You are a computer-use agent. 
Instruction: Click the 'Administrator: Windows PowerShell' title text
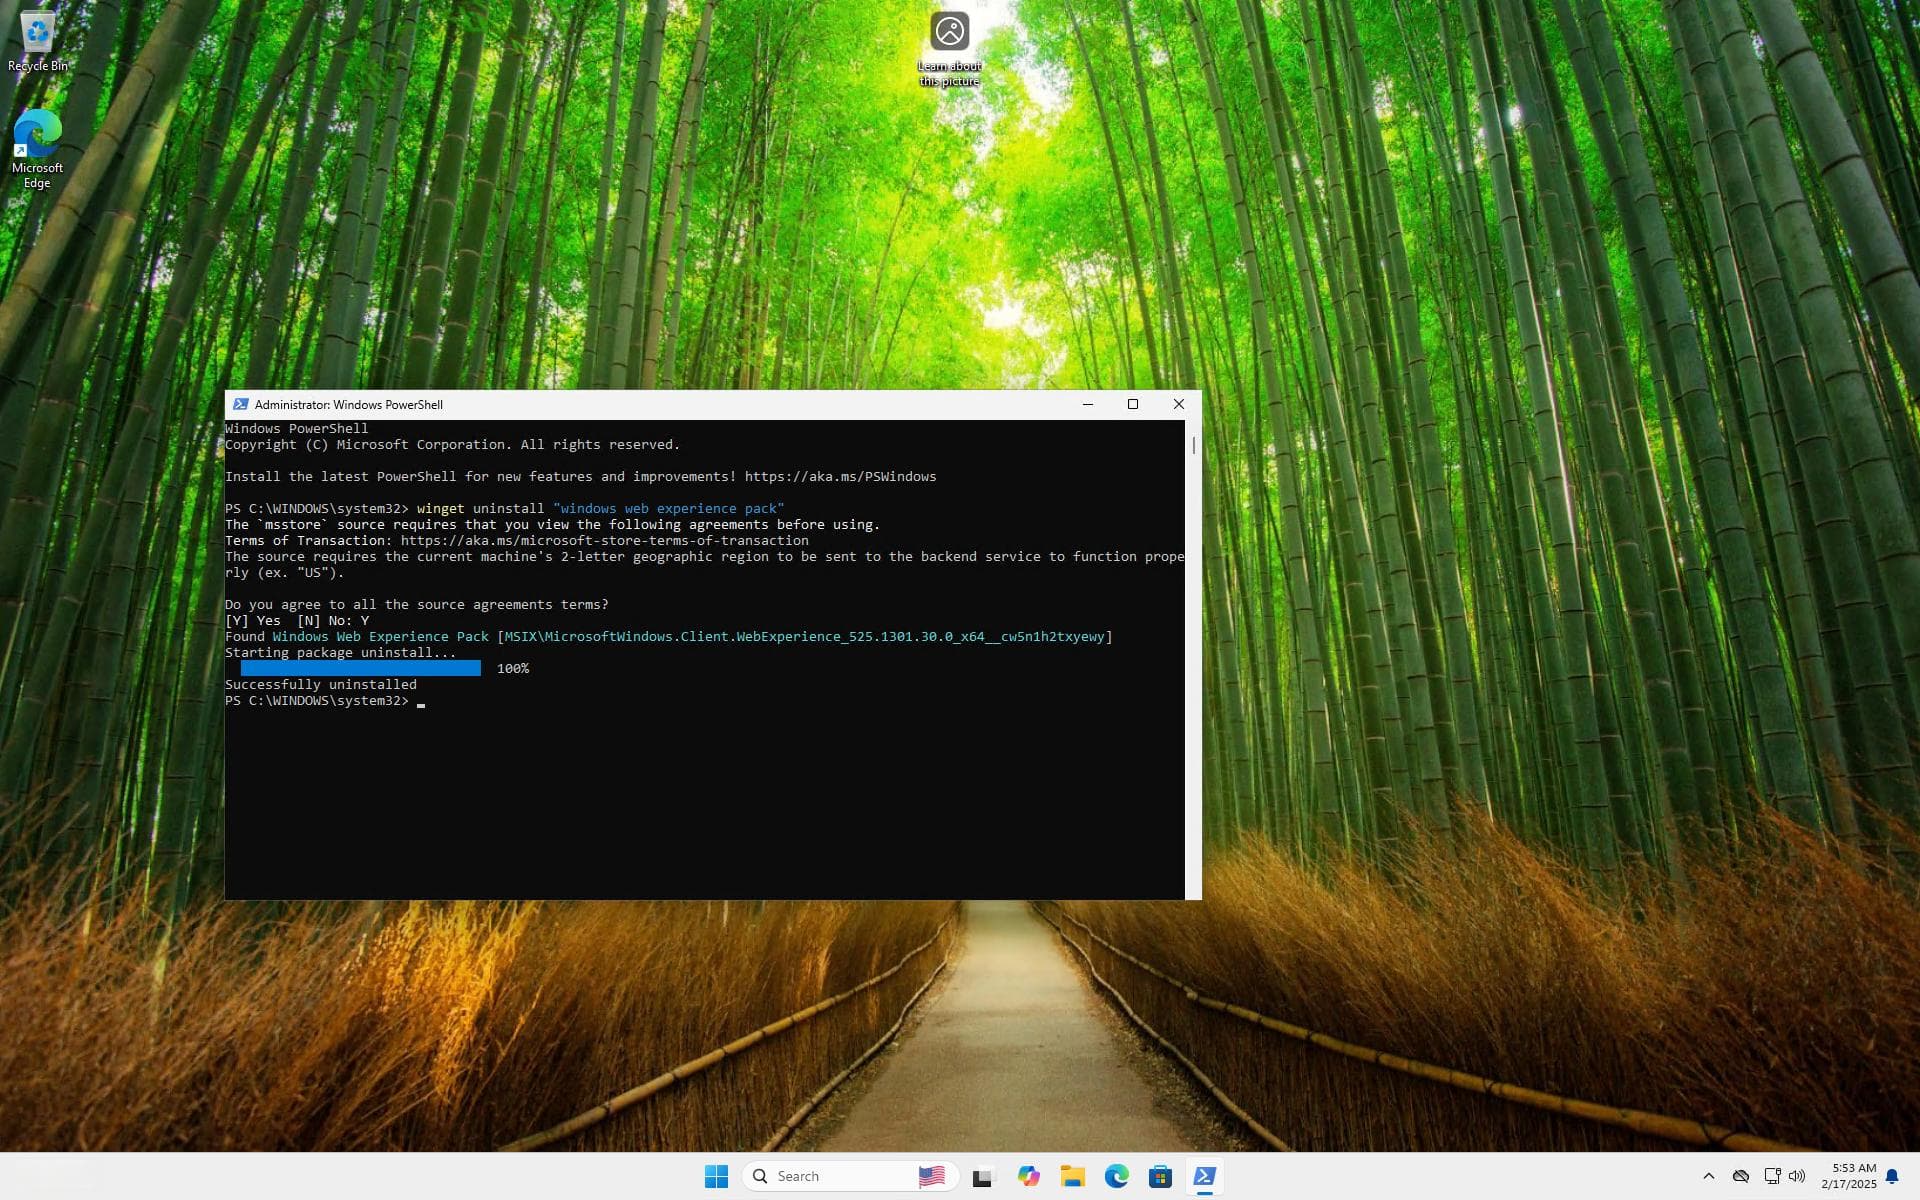(348, 404)
